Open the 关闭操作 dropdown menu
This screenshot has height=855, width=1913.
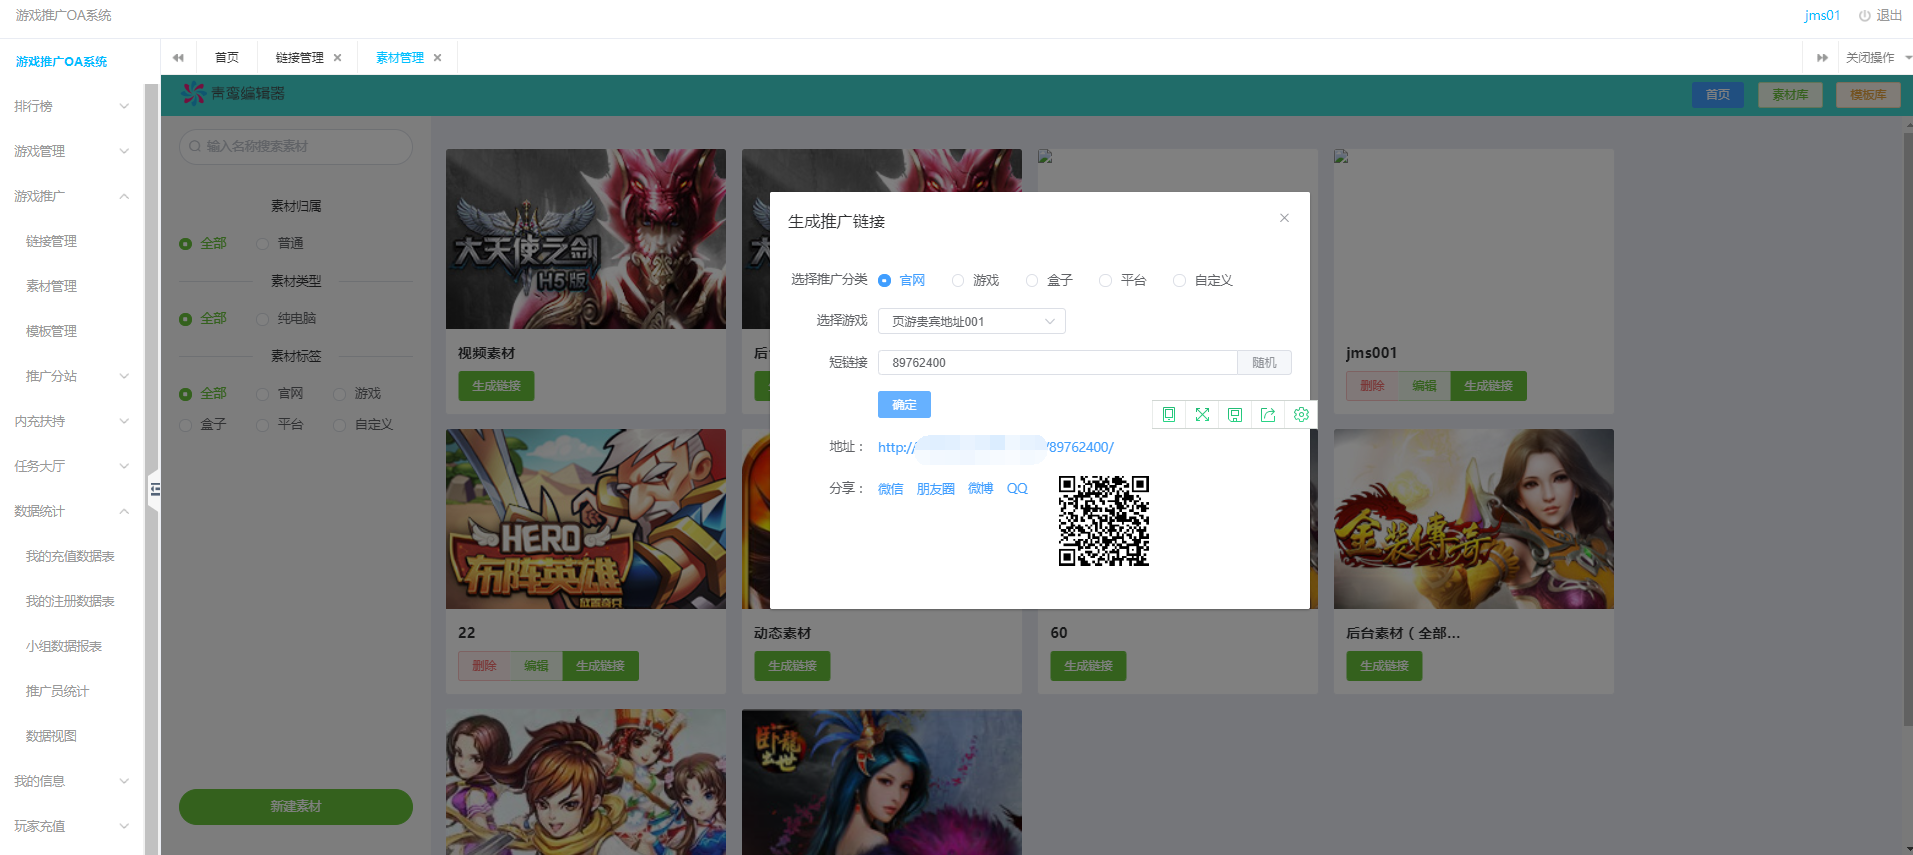pyautogui.click(x=1876, y=58)
